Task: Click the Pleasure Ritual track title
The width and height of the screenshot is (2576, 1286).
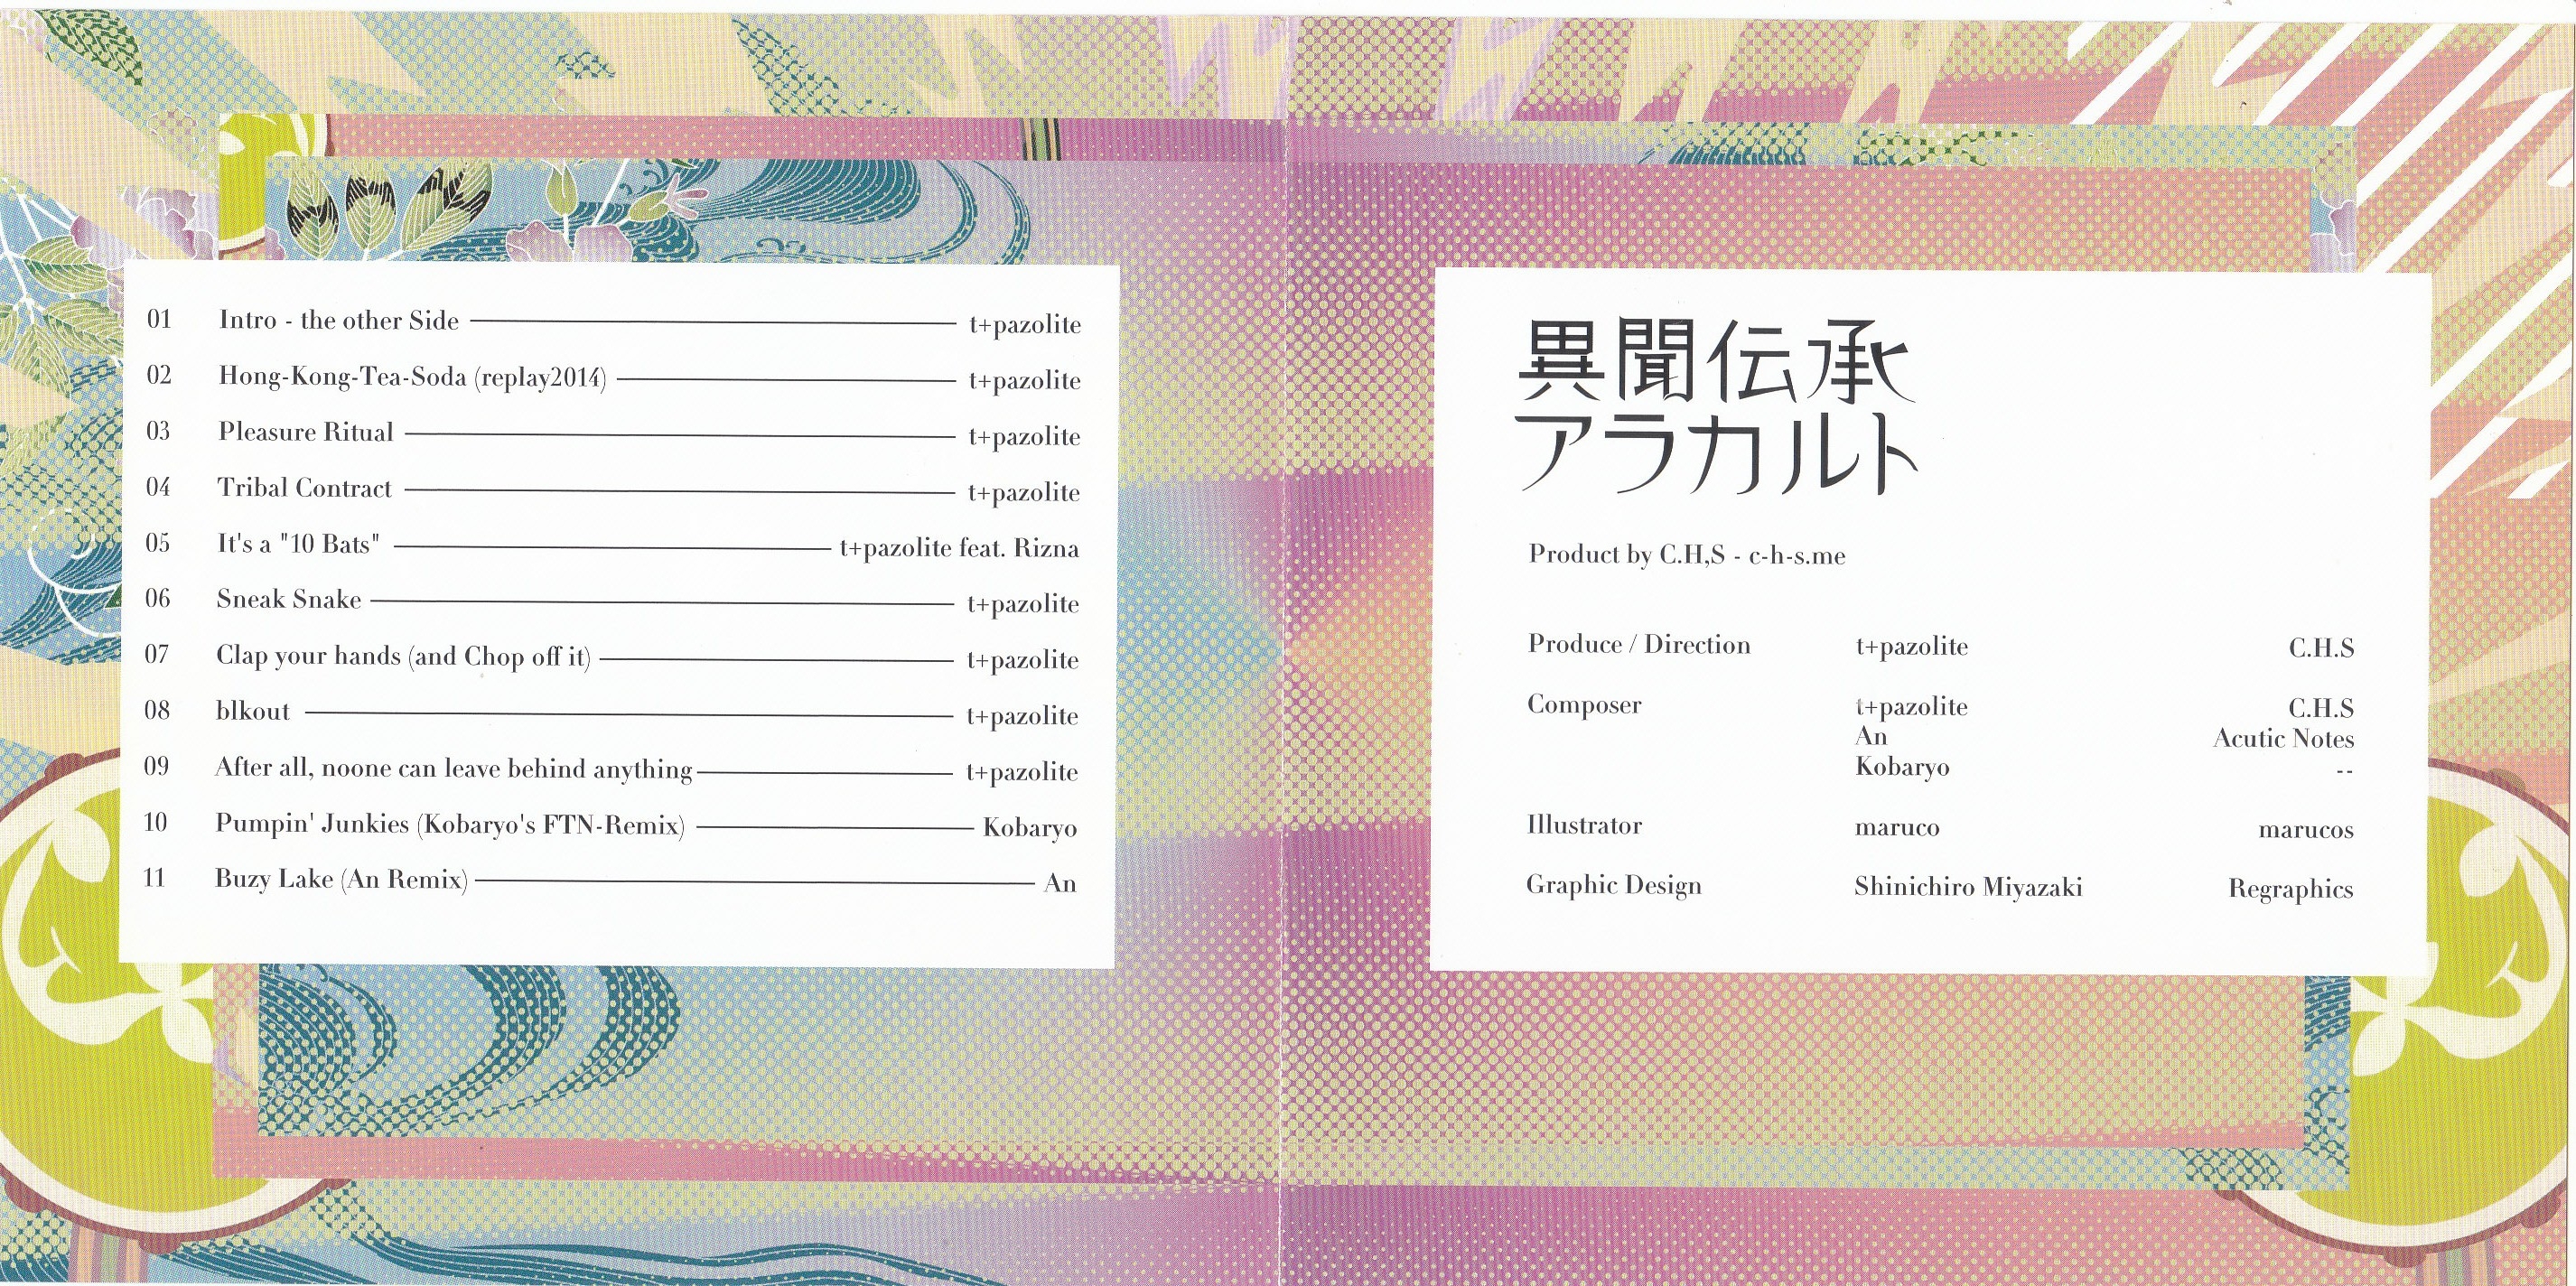Action: click(306, 433)
